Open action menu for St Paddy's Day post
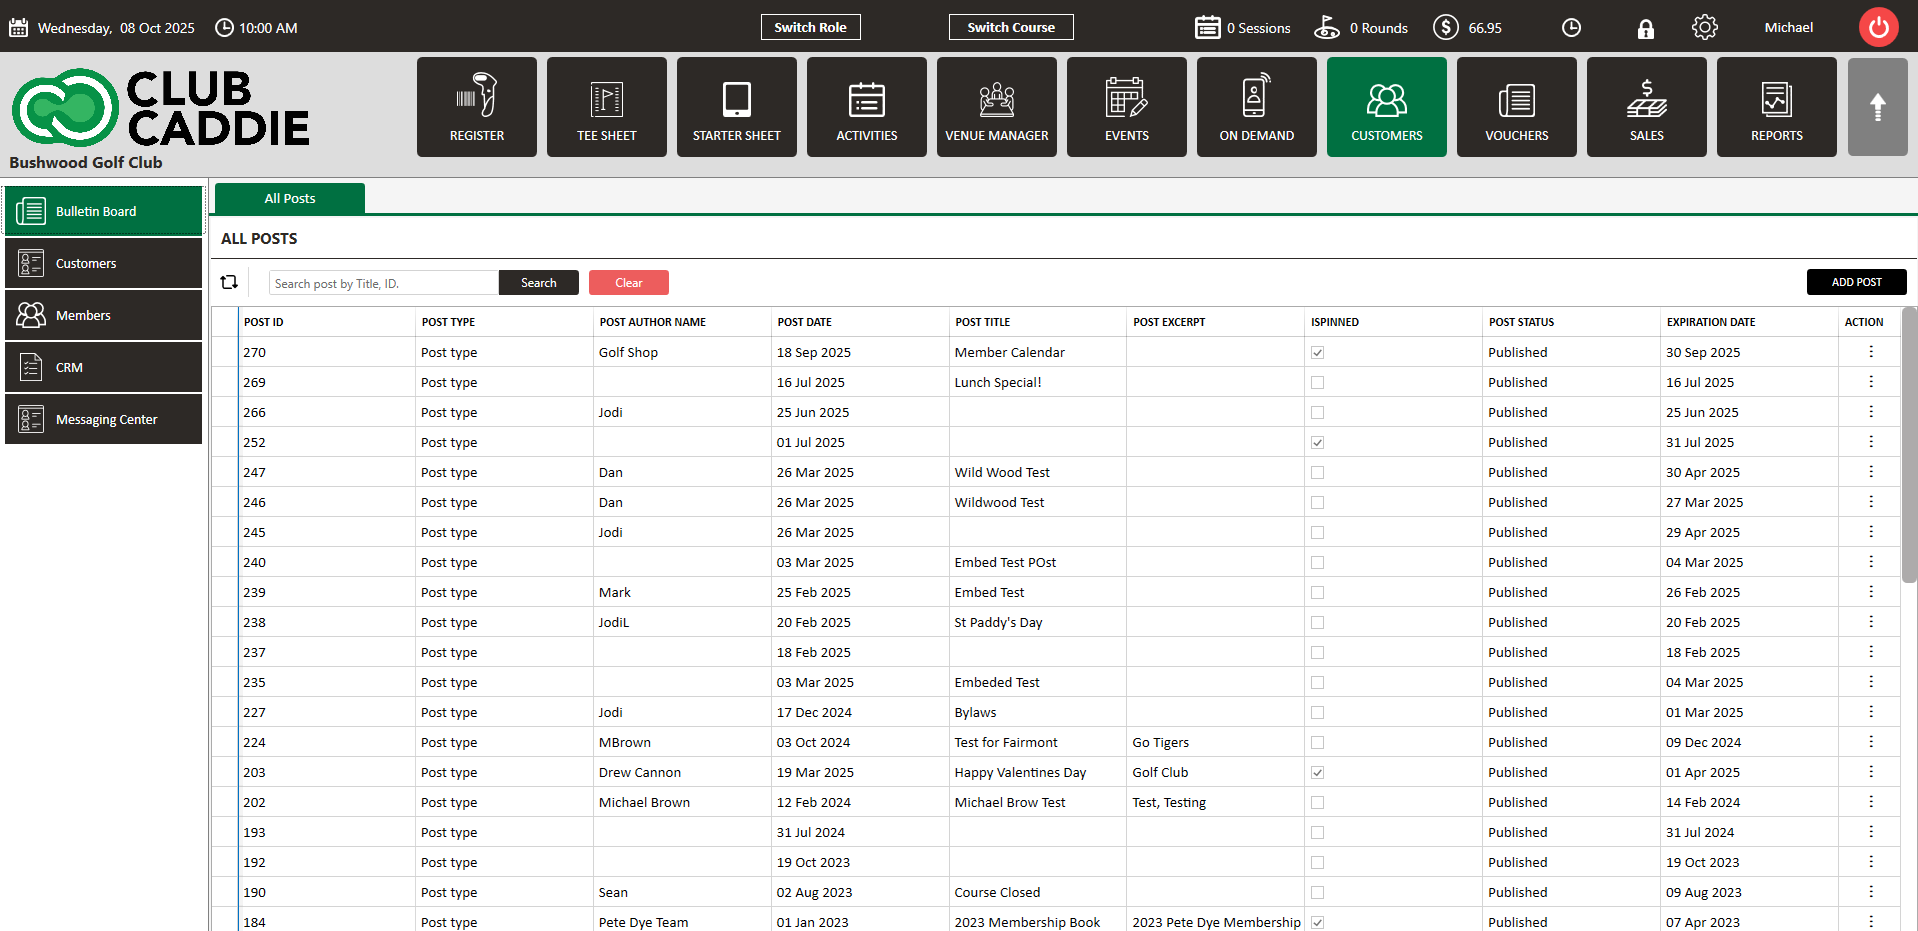1918x931 pixels. click(x=1870, y=622)
